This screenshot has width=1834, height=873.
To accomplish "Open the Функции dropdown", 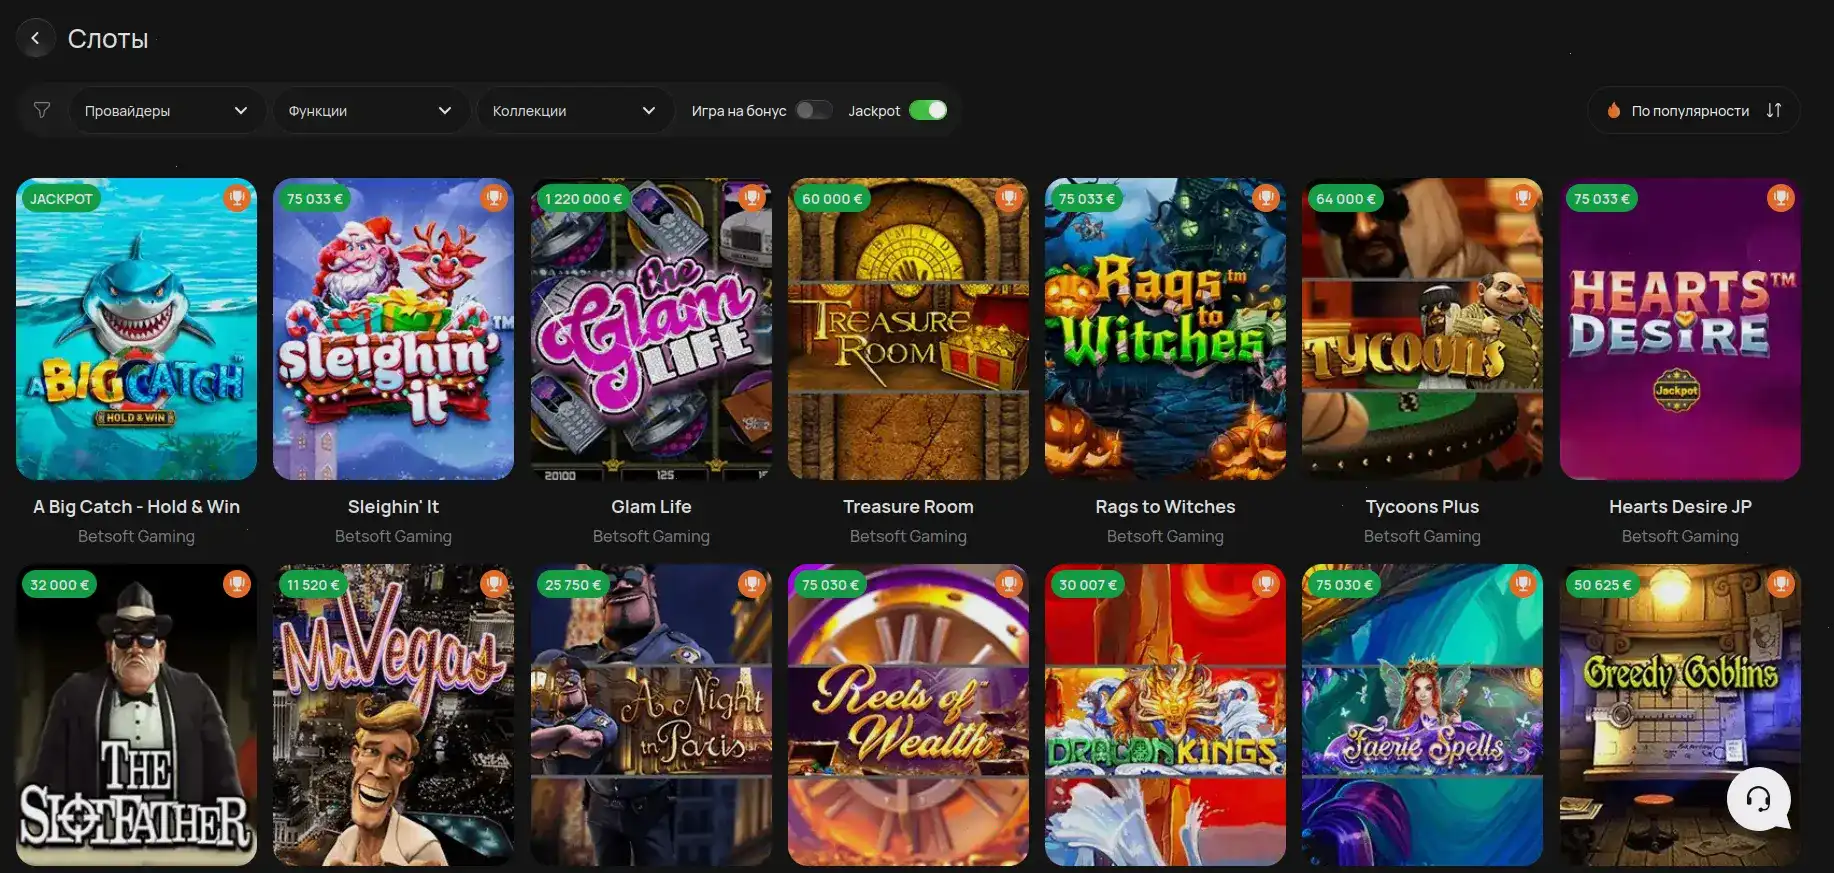I will (370, 111).
